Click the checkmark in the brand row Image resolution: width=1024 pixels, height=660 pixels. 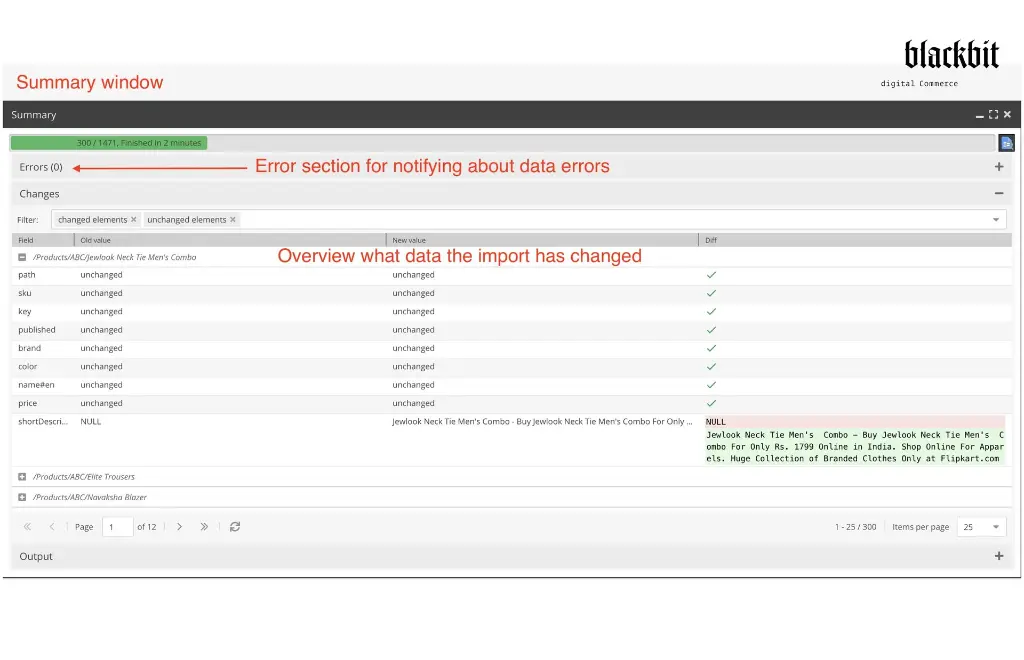coord(711,348)
